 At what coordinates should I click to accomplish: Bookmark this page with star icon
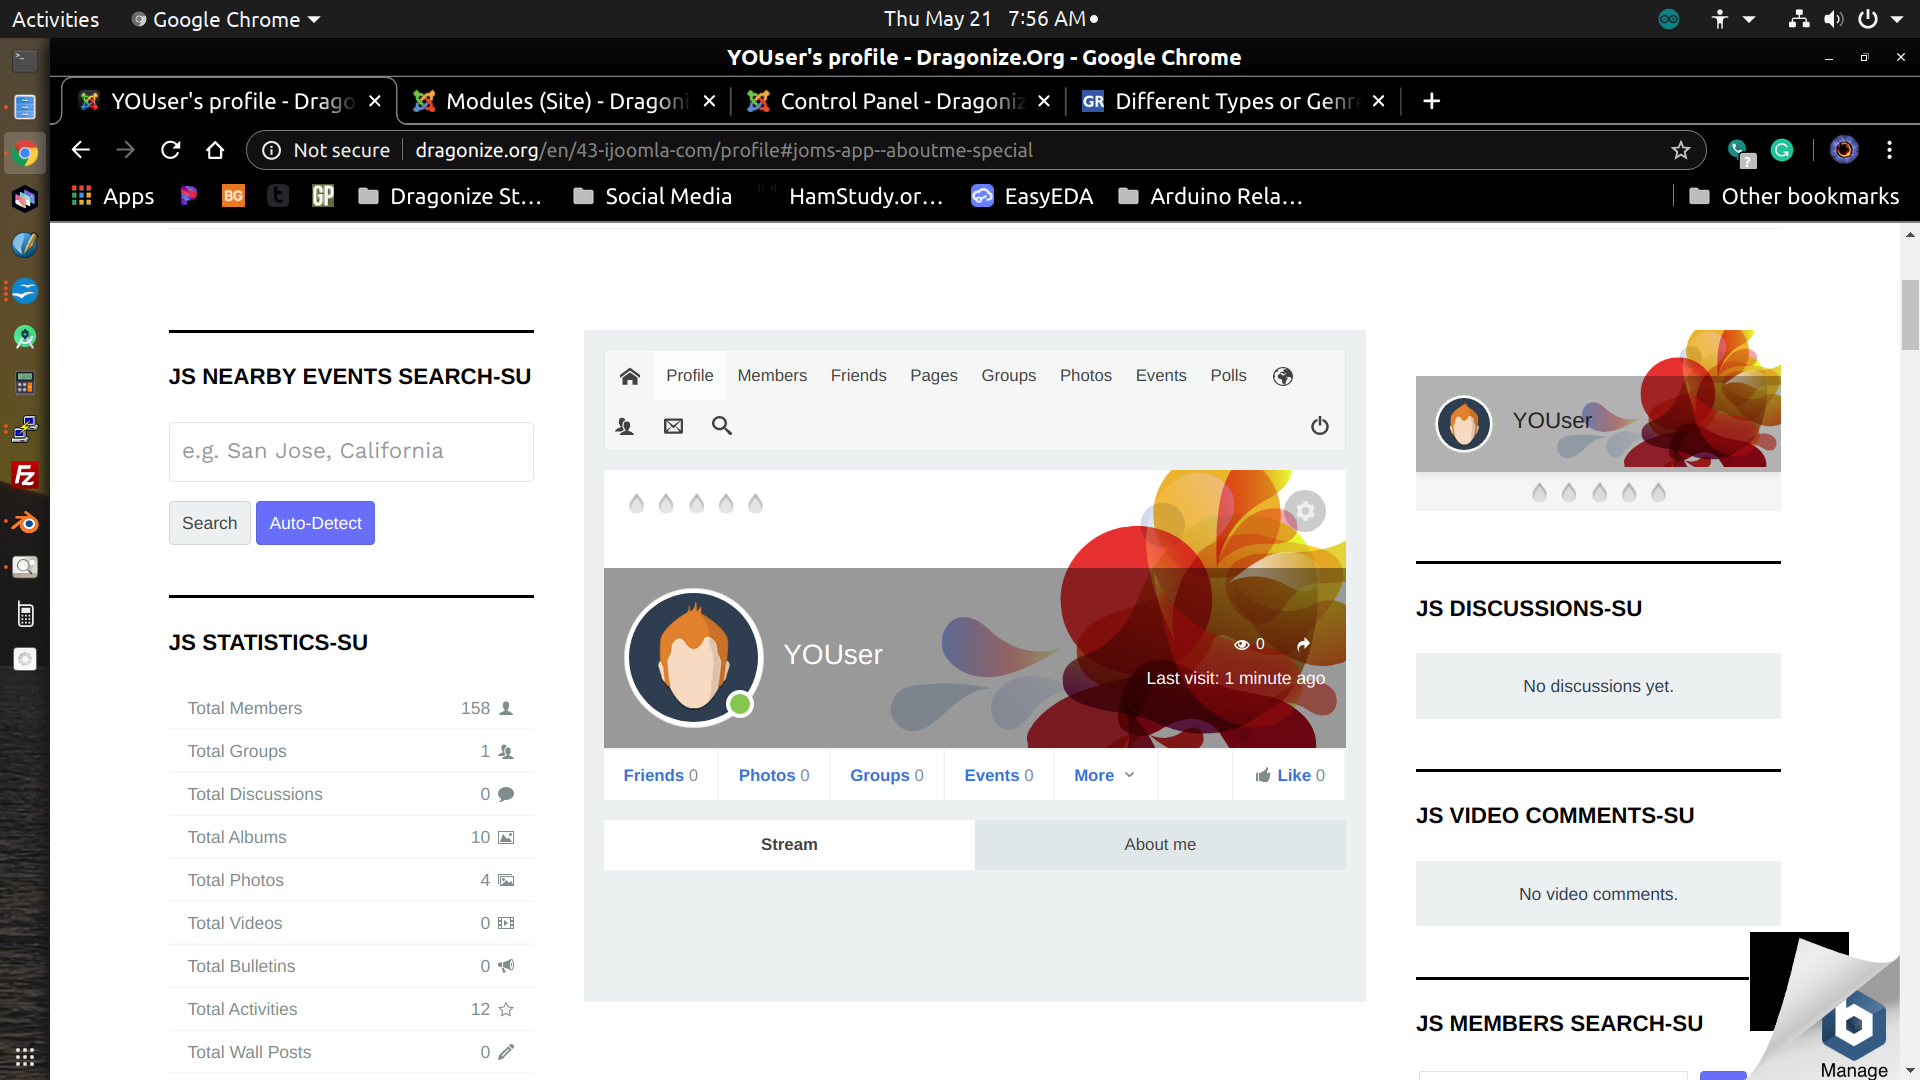[x=1680, y=150]
